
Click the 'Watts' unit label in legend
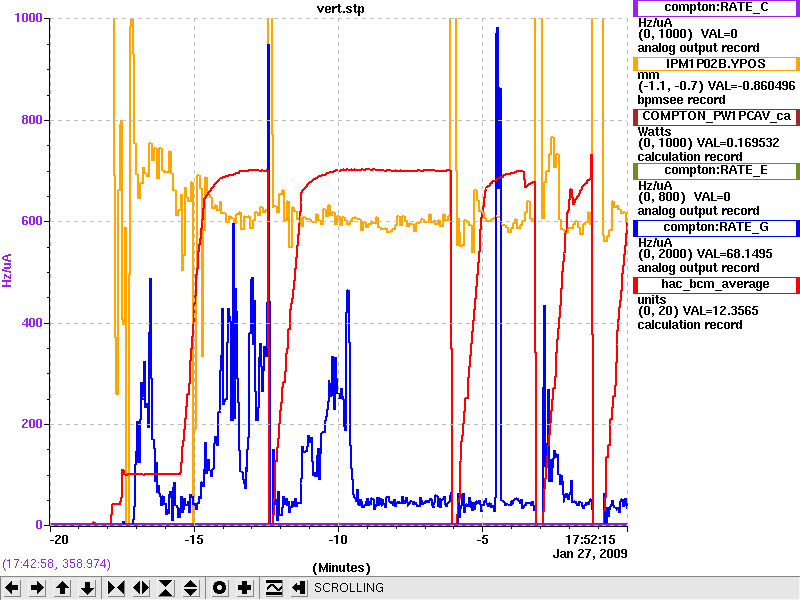click(655, 132)
